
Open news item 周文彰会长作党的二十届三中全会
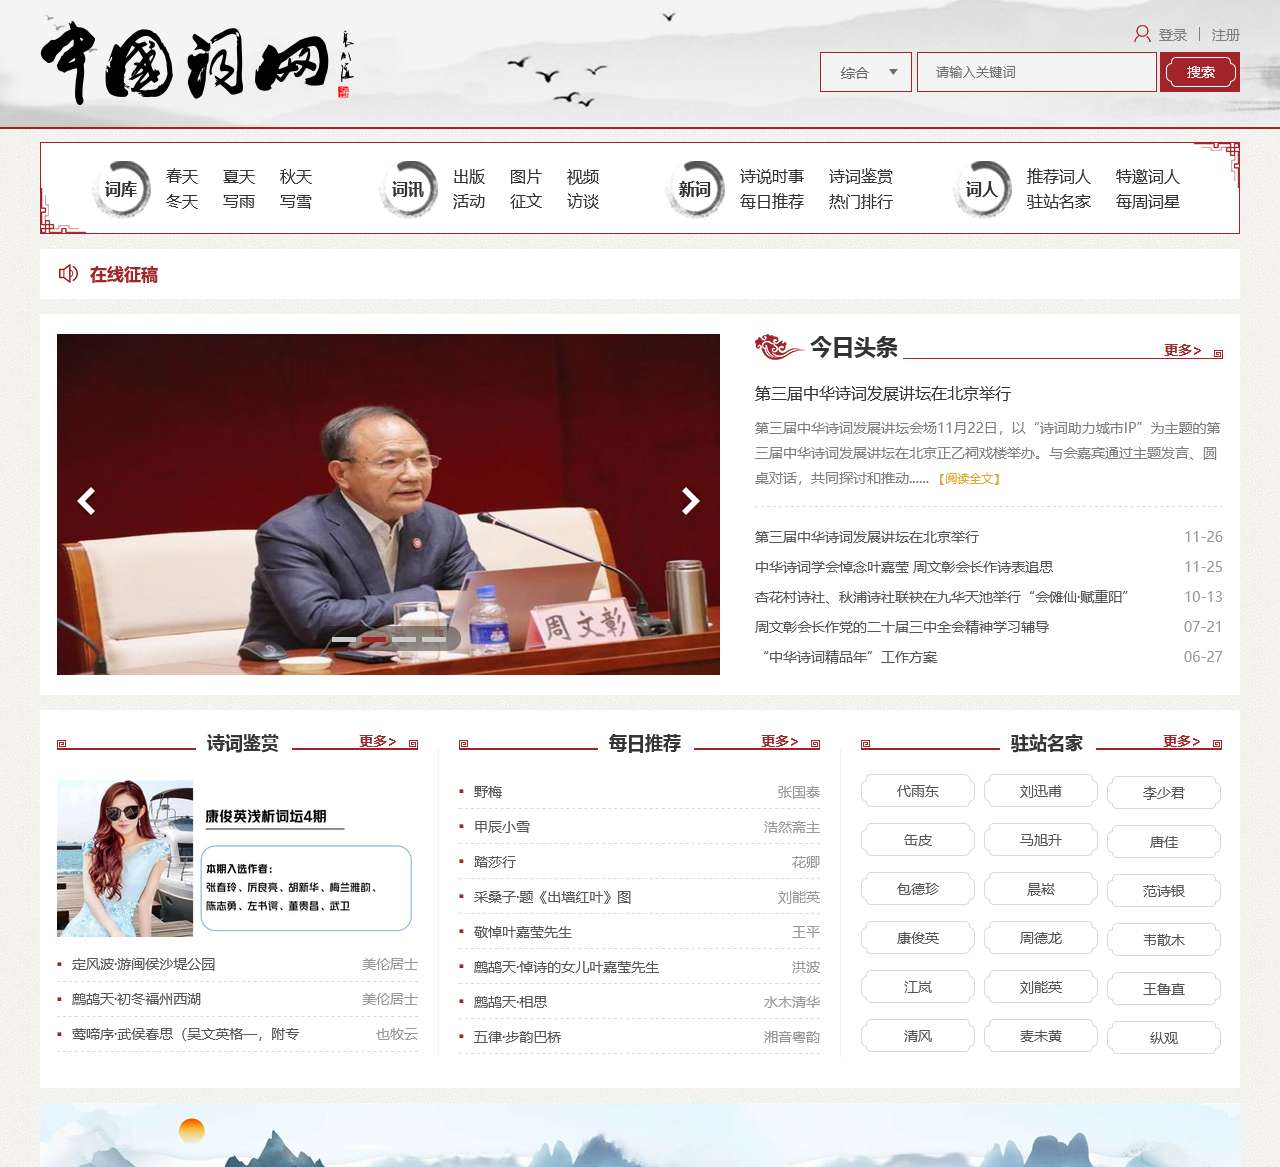(x=902, y=627)
